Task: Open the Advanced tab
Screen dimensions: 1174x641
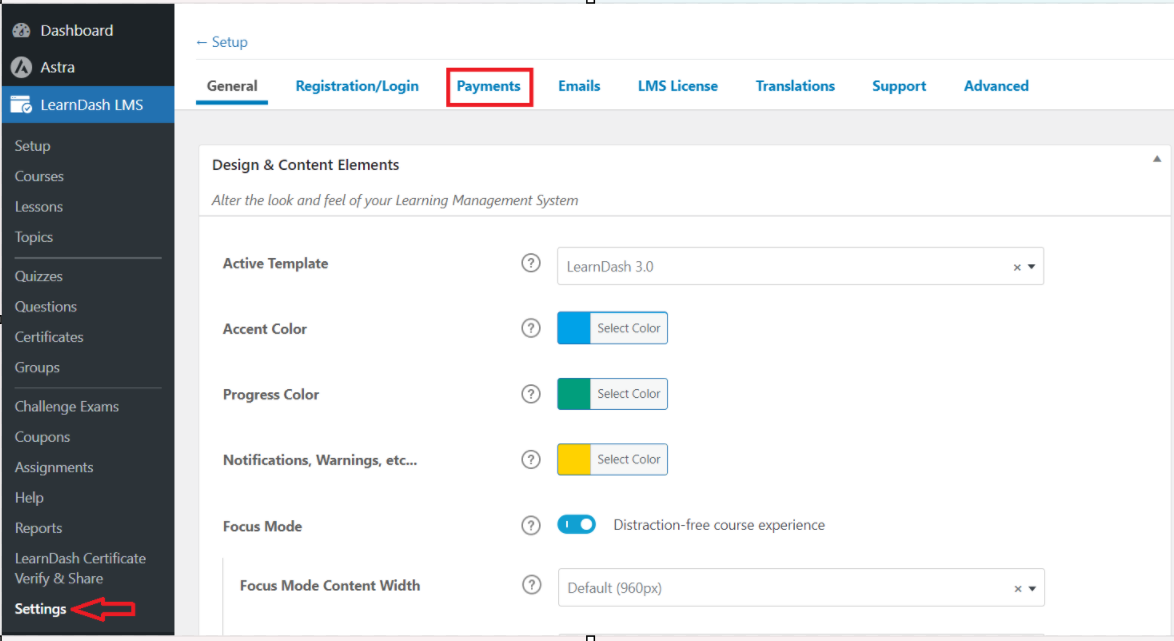Action: tap(996, 86)
